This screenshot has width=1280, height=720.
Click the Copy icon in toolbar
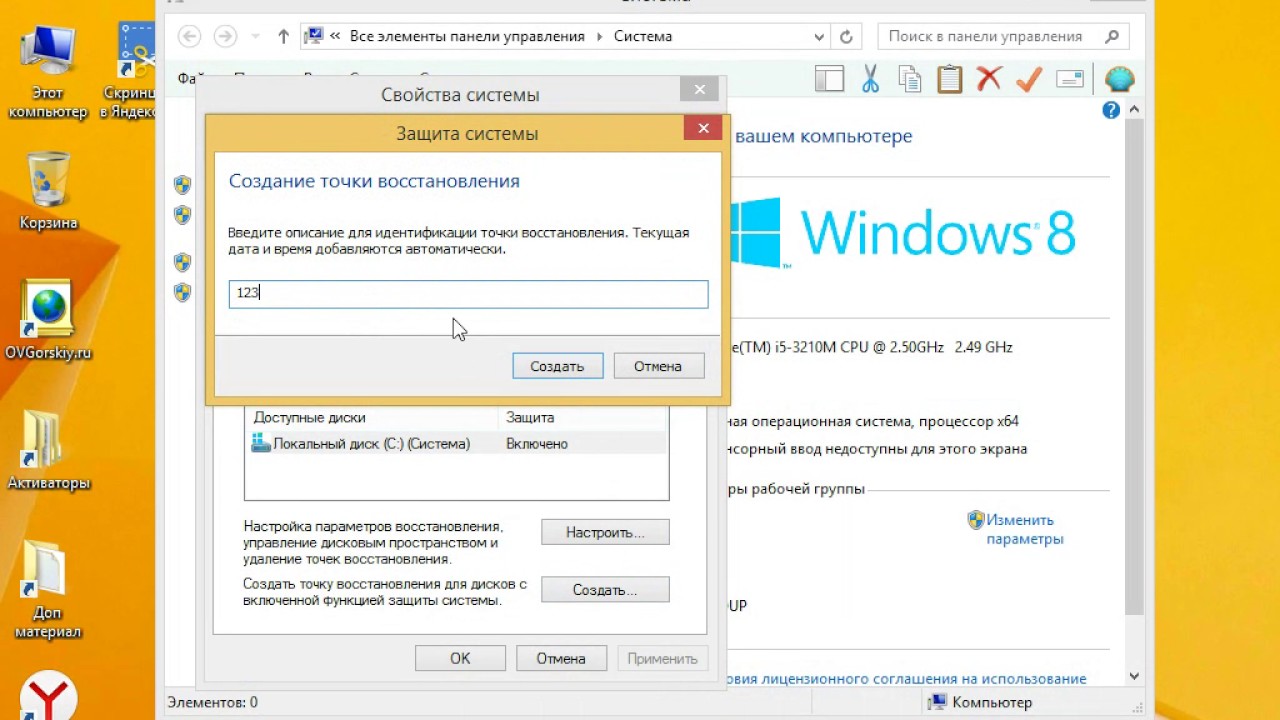909,79
